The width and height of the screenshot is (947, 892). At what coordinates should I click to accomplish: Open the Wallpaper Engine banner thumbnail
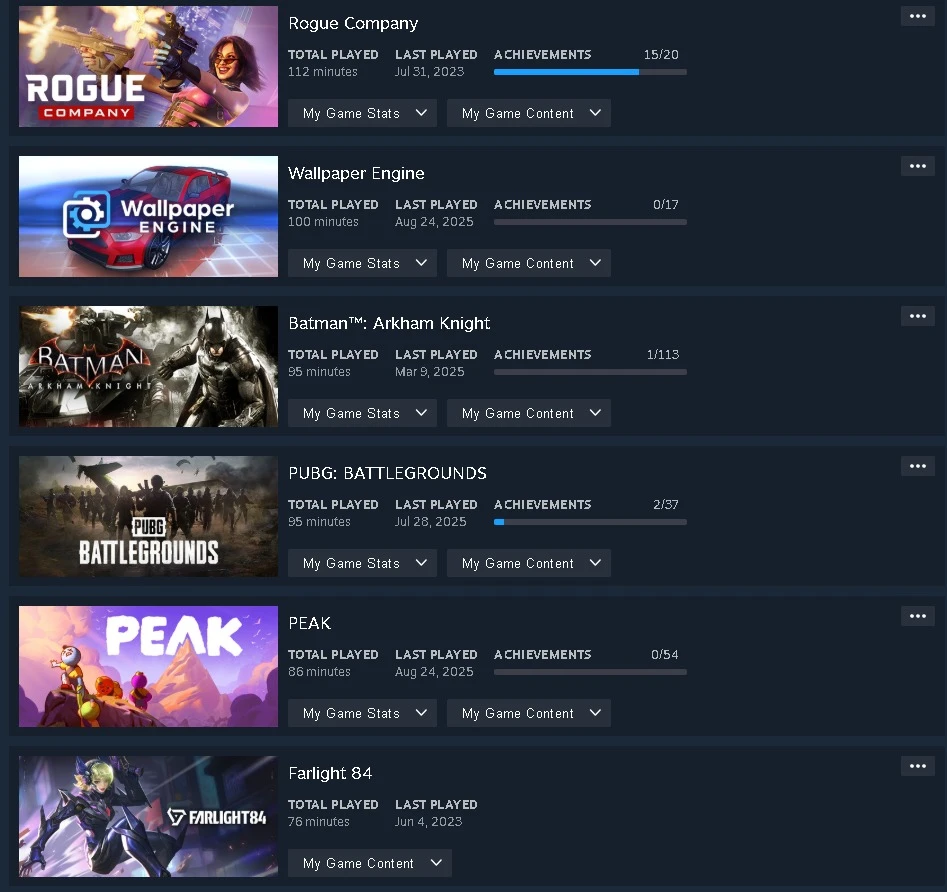pos(149,217)
